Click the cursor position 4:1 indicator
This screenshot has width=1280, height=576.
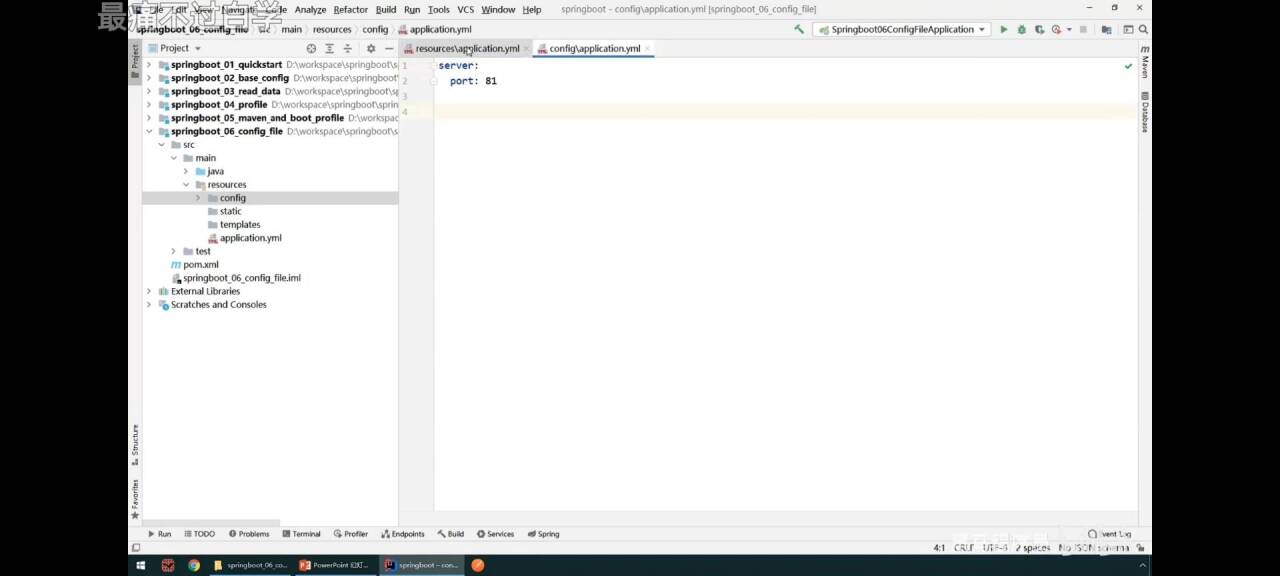coord(939,548)
